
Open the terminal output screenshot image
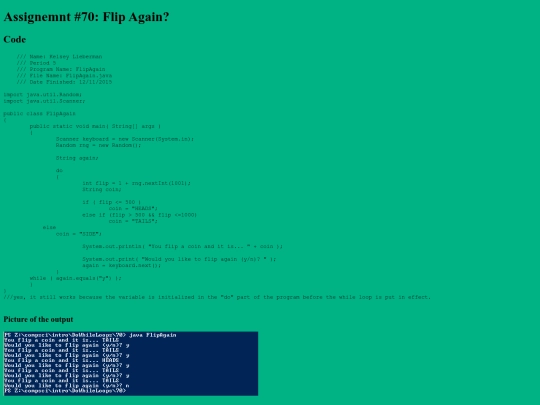click(x=131, y=364)
